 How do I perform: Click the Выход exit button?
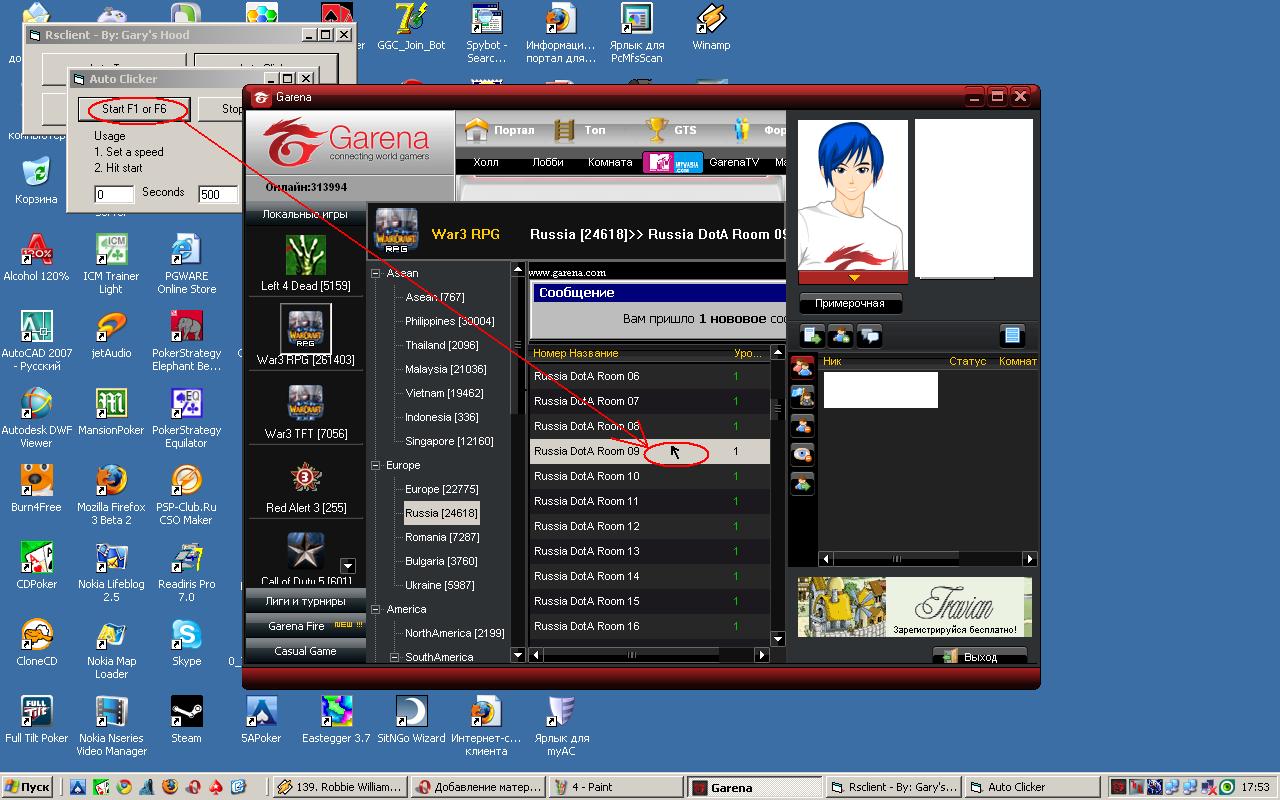[980, 656]
